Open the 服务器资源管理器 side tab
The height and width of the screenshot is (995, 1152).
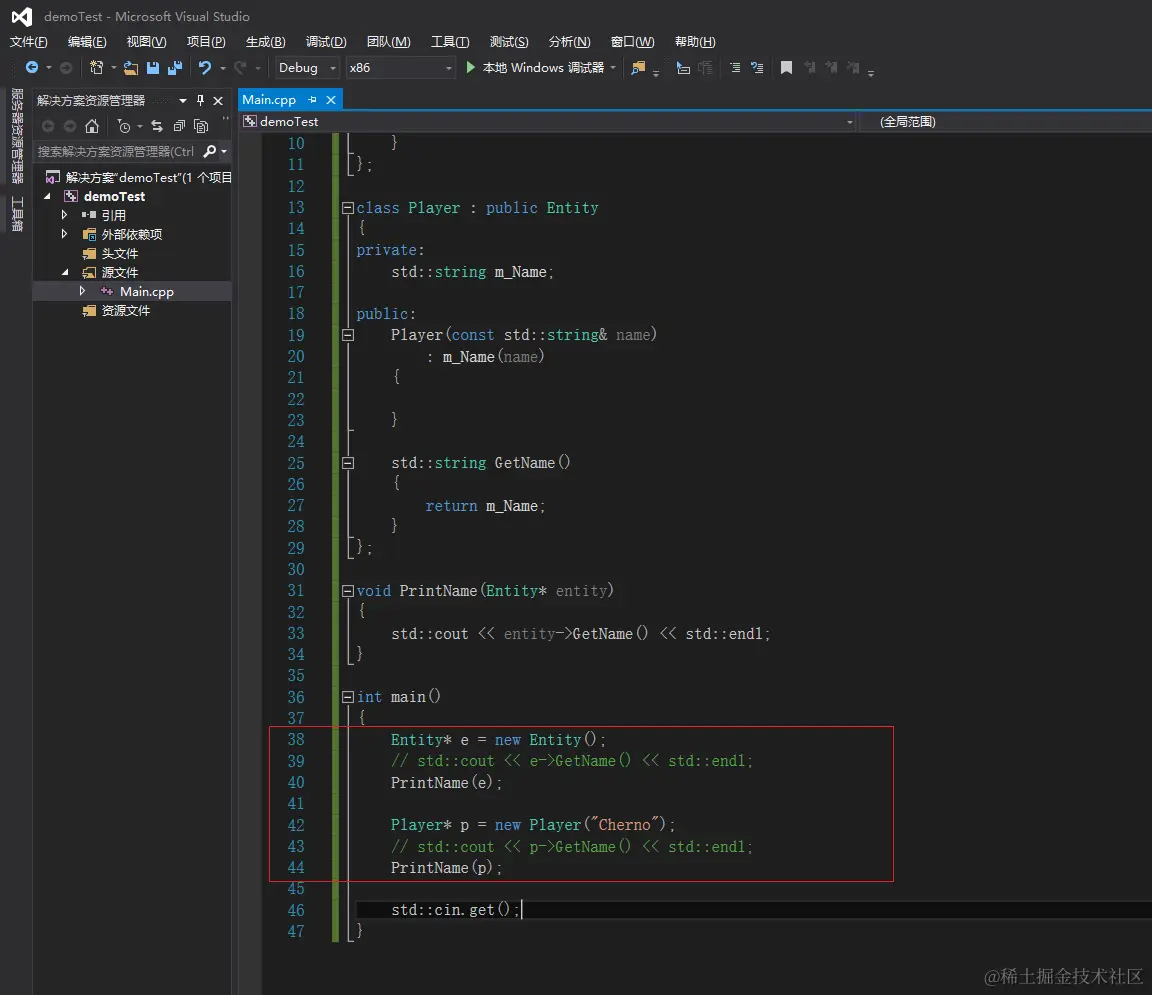pos(16,135)
